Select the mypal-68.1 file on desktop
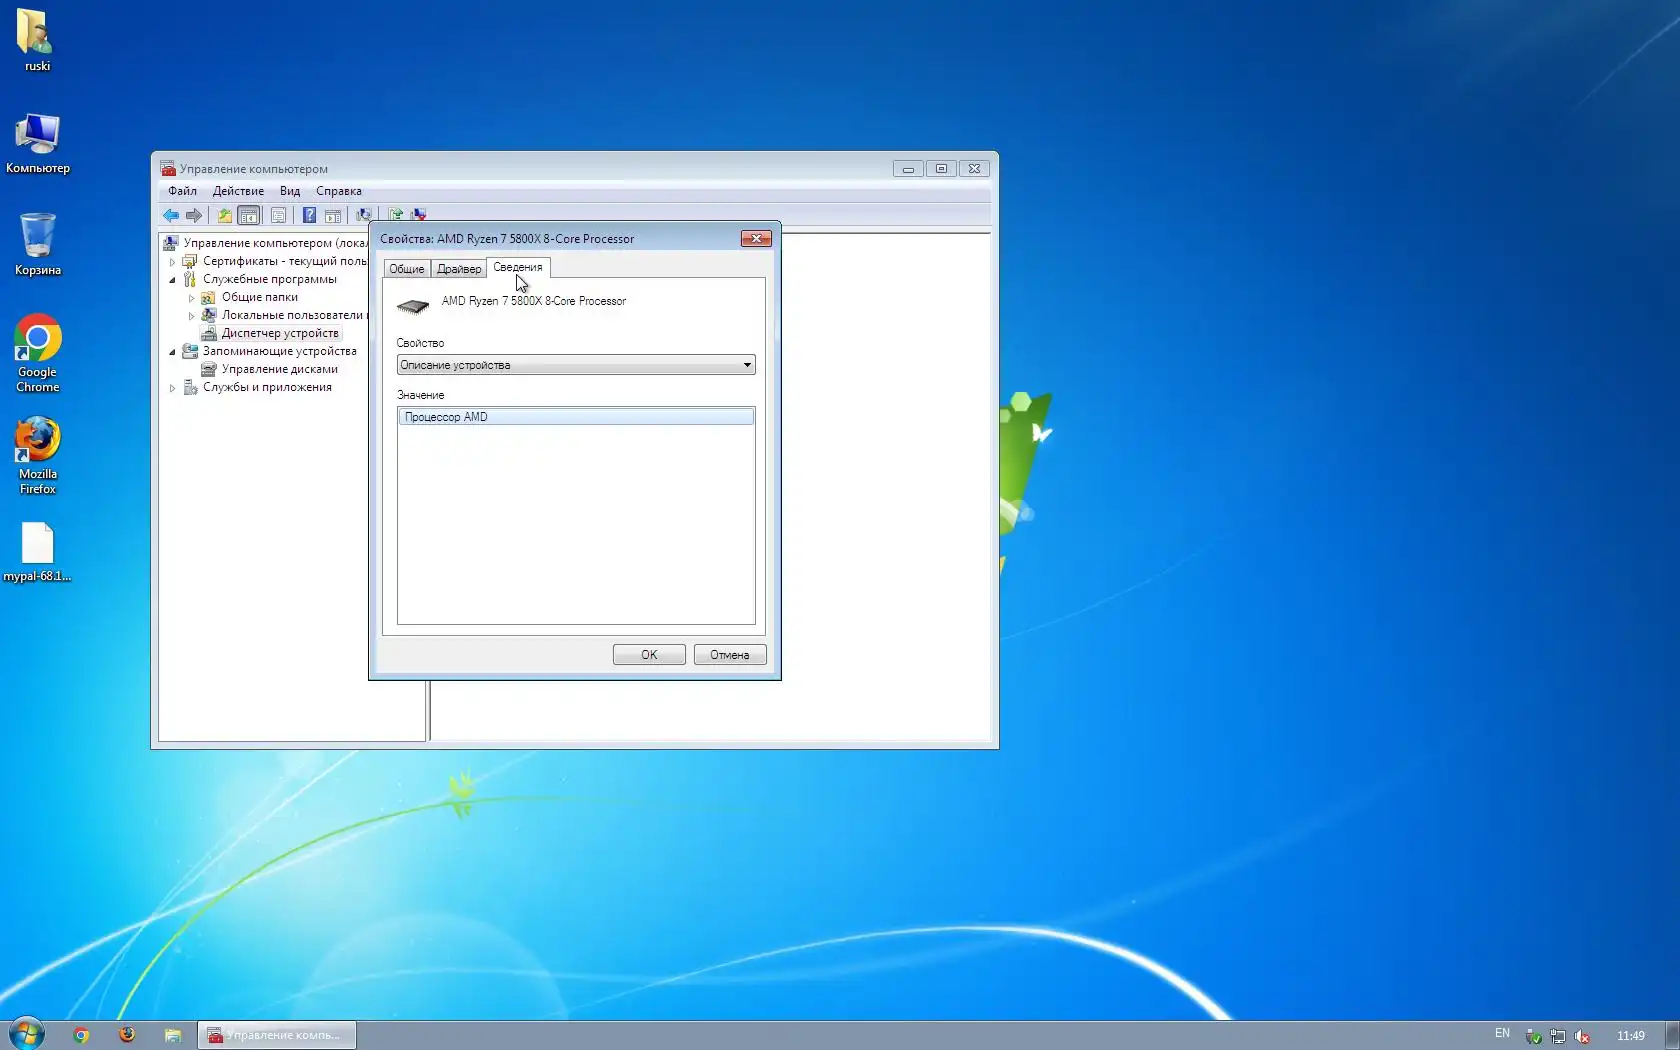 [x=38, y=551]
